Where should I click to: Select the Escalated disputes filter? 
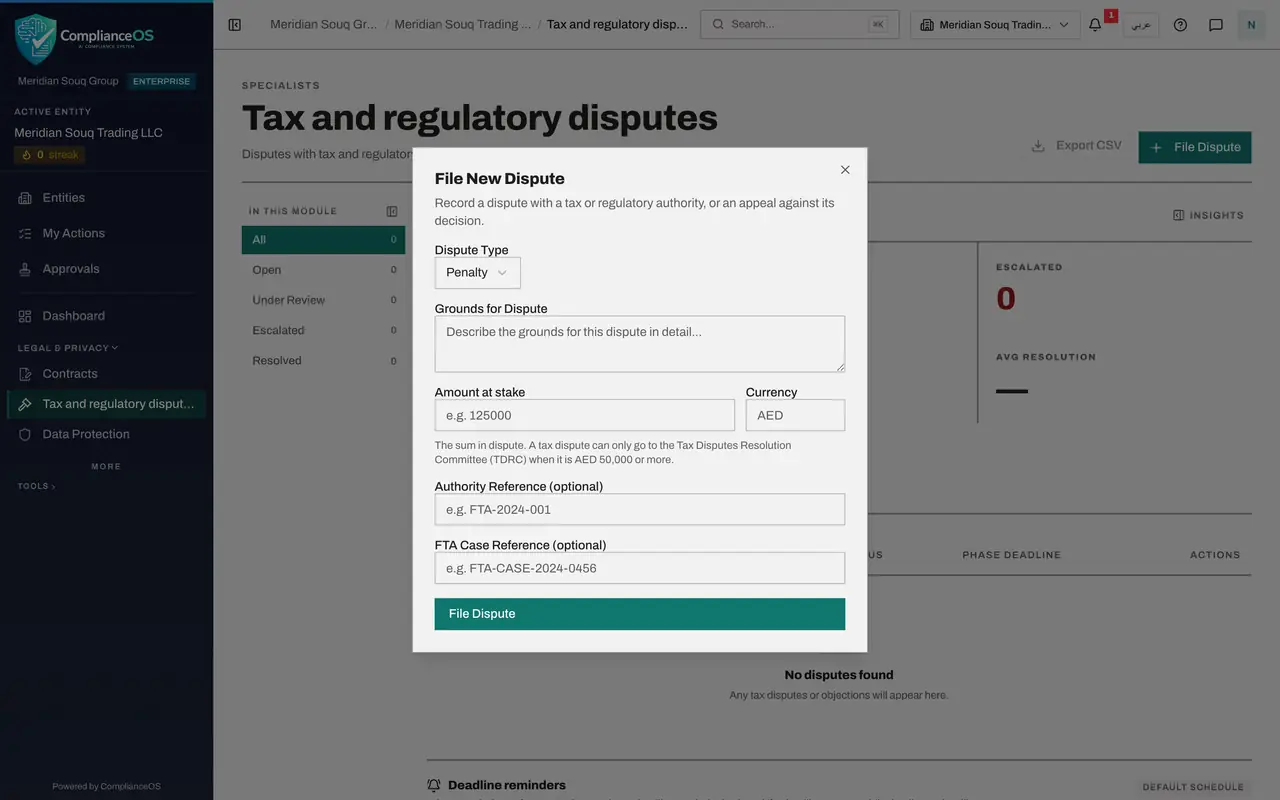click(x=323, y=330)
